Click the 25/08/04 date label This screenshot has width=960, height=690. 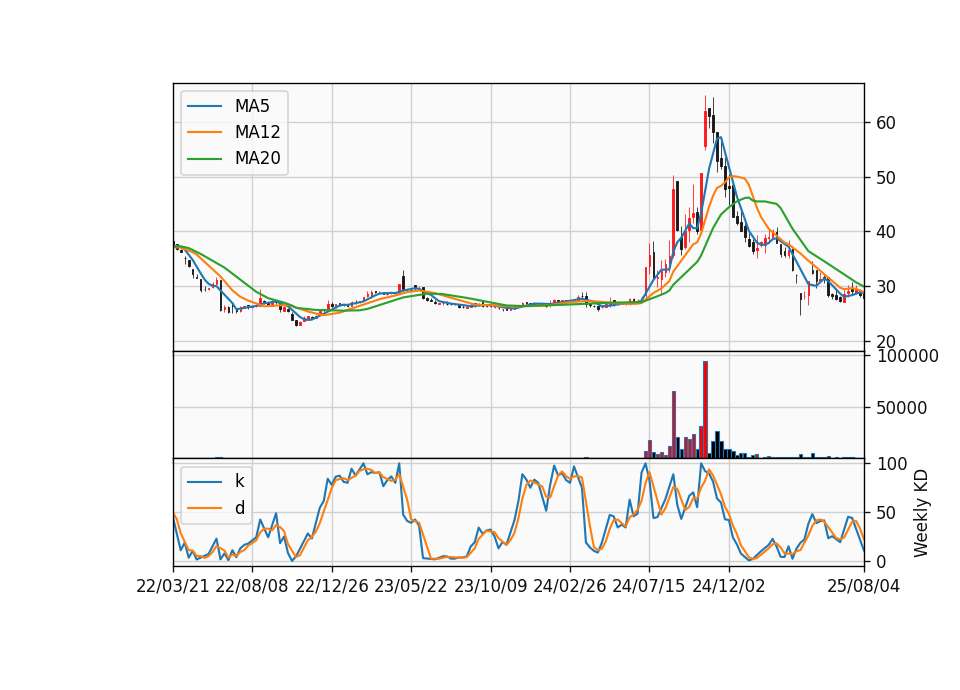[864, 586]
